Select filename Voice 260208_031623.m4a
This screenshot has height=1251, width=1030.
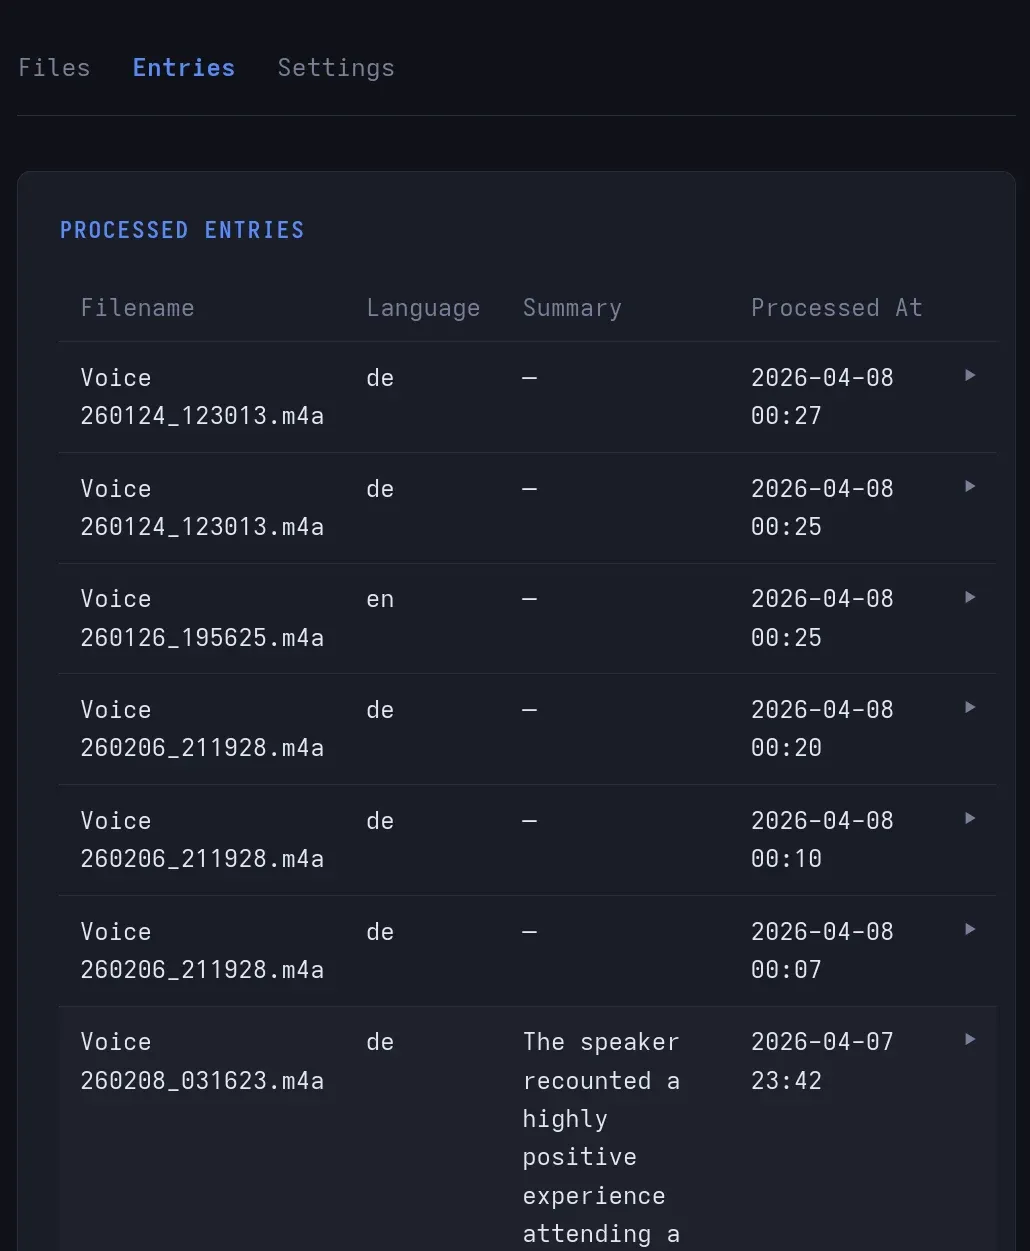point(202,1061)
